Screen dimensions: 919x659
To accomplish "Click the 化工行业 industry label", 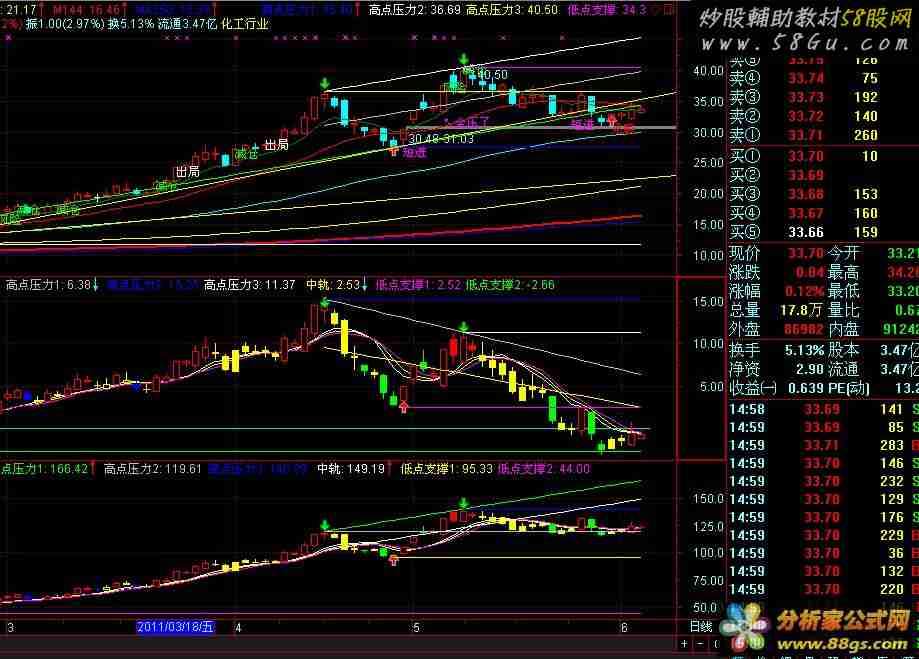I will (x=245, y=24).
